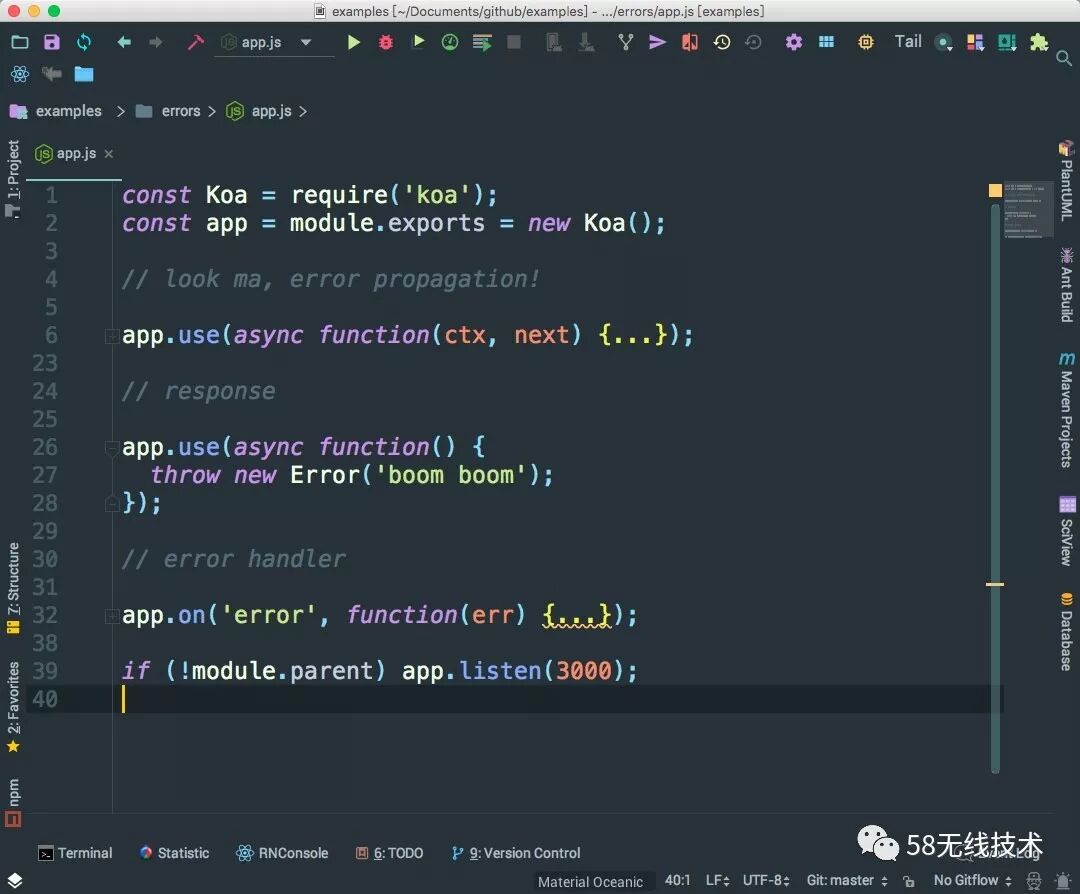This screenshot has height=894, width=1080.
Task: Expand folded function at line 6
Action: click(x=111, y=335)
